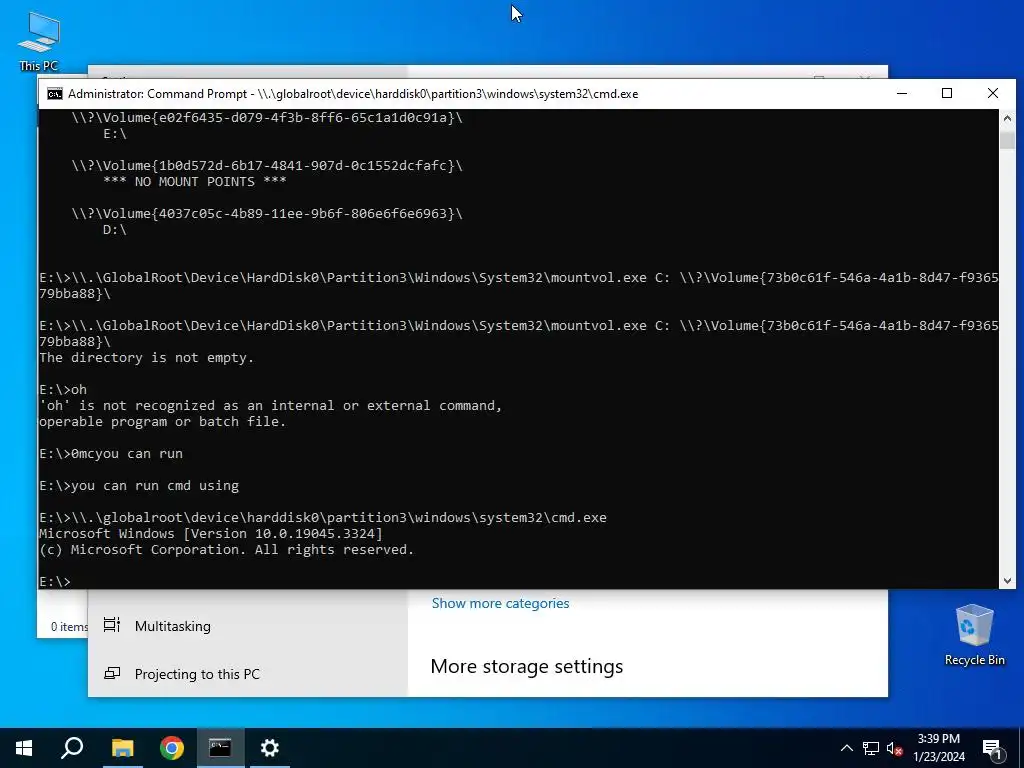Click the Command Prompt scroll down arrow
This screenshot has width=1024, height=768.
tap(1007, 580)
